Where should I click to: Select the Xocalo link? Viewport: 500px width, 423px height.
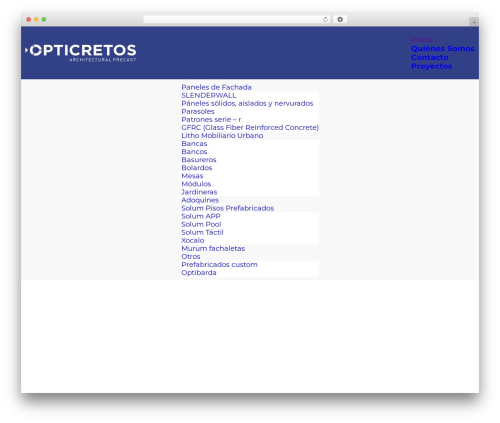[x=193, y=240]
